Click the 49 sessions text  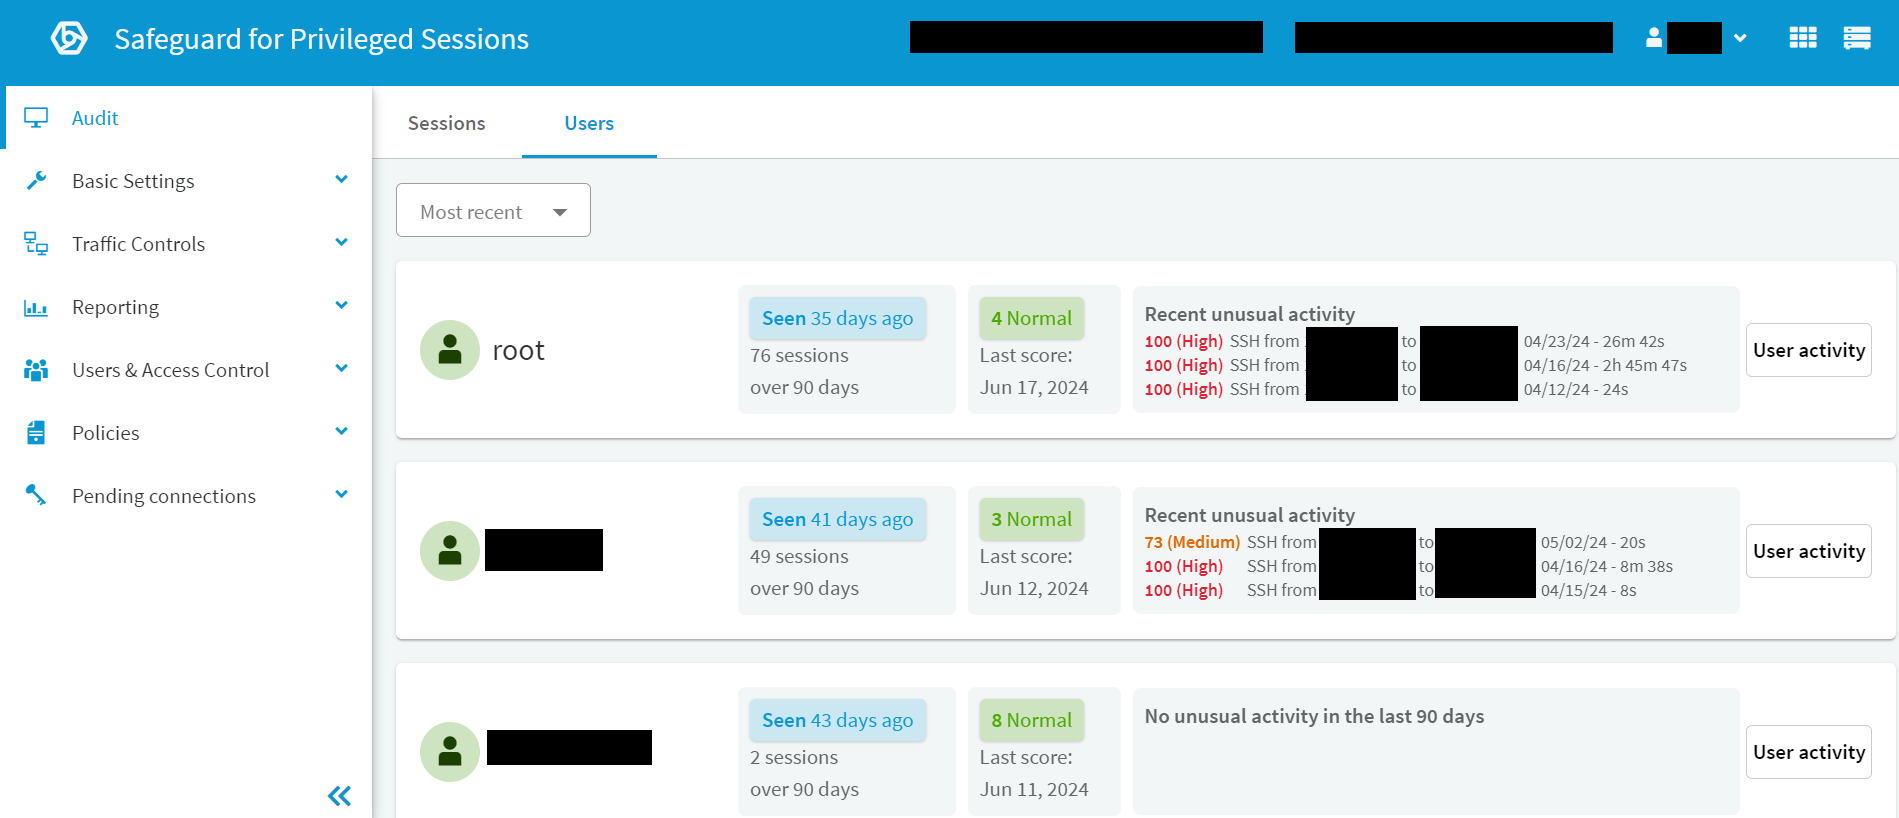pyautogui.click(x=799, y=556)
